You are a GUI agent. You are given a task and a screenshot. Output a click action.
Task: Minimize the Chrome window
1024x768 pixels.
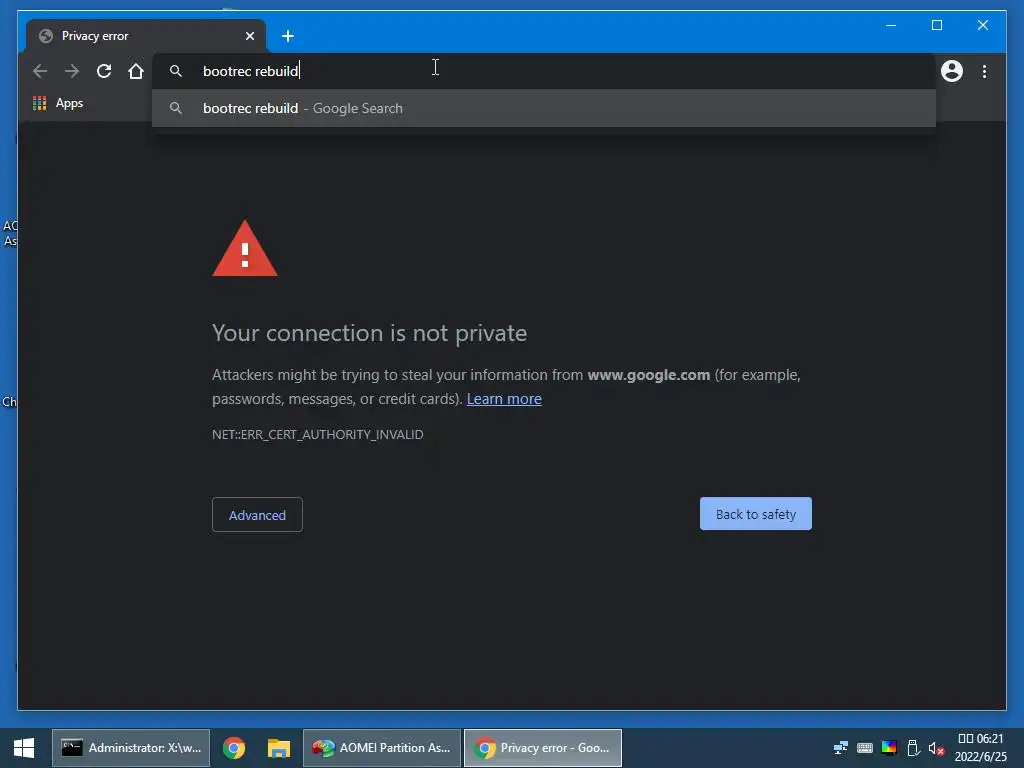point(891,25)
